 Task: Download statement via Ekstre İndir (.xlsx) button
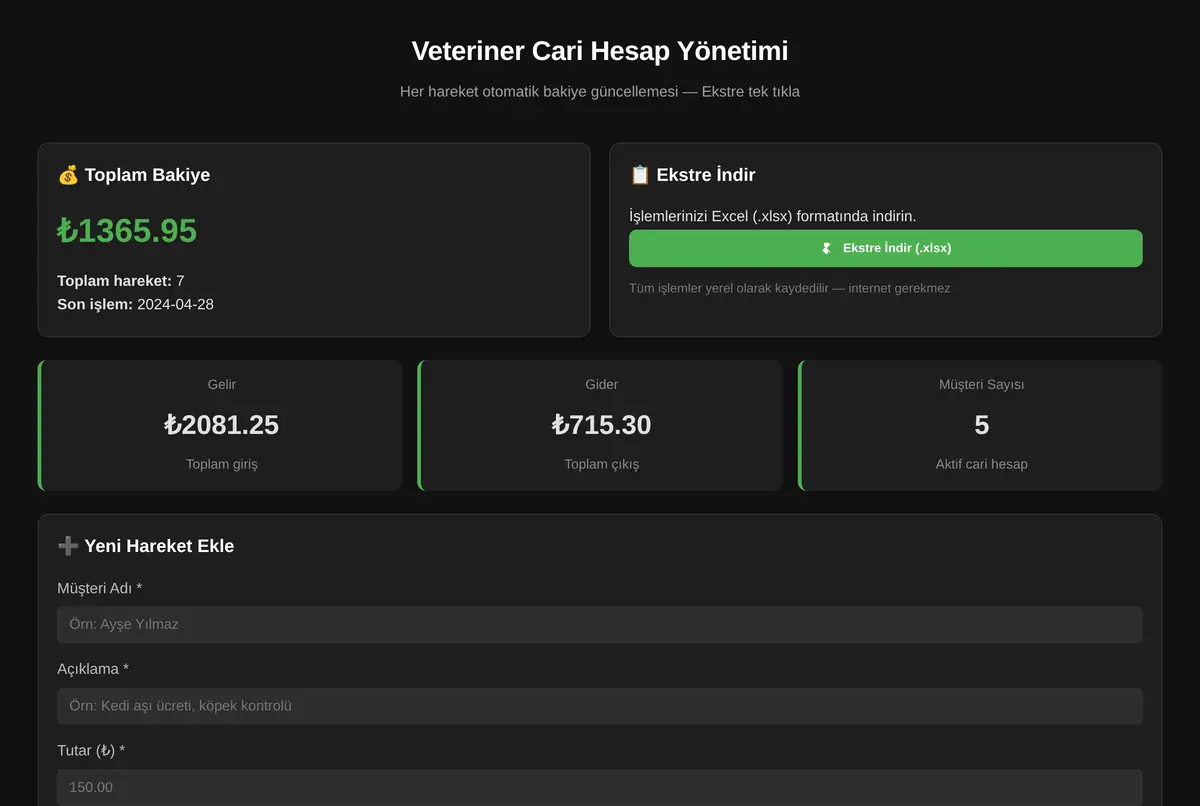(x=885, y=248)
